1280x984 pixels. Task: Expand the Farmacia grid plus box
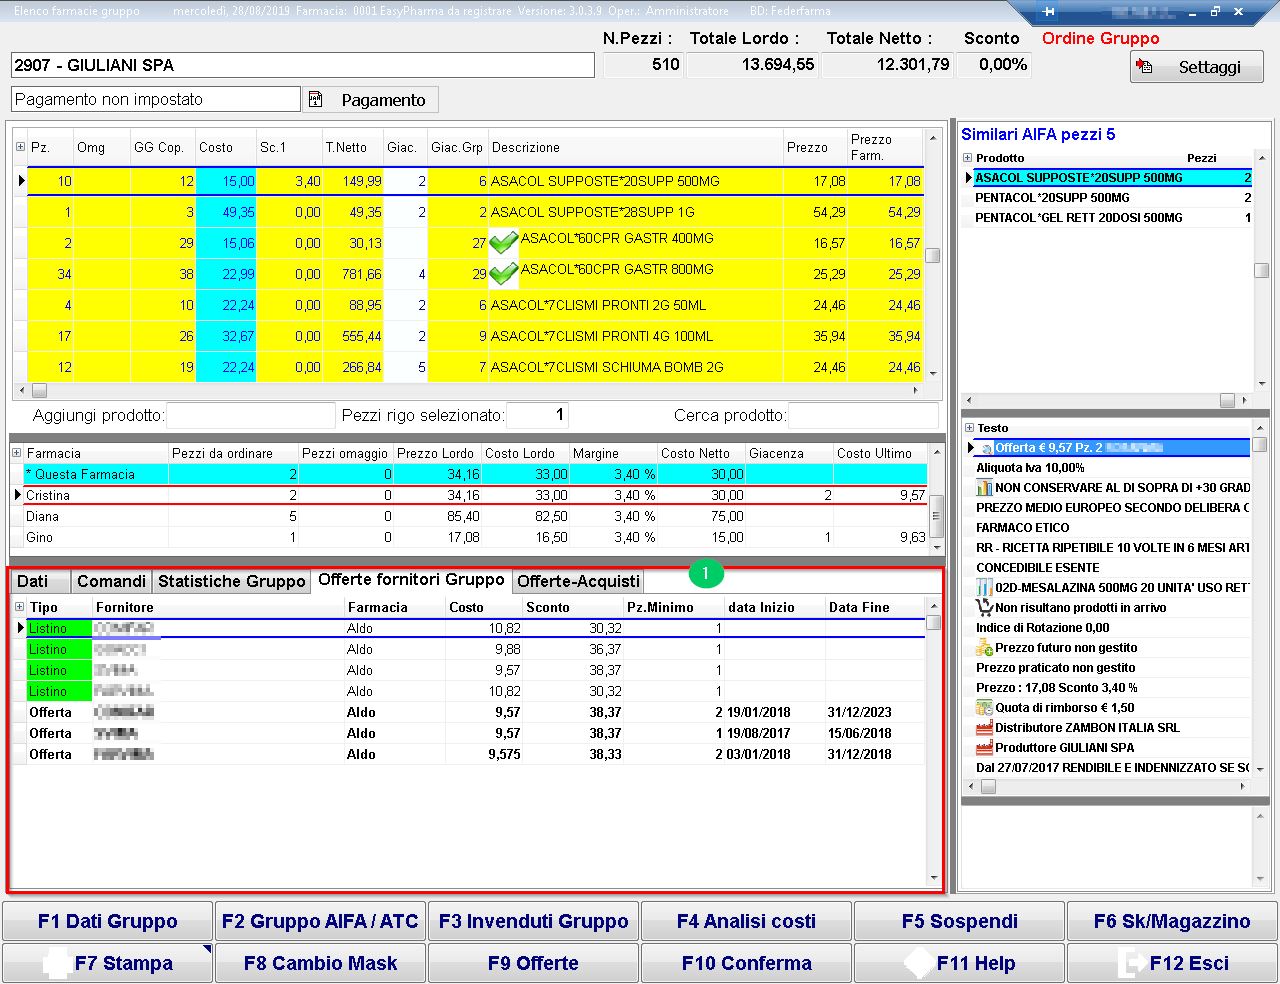(x=17, y=453)
